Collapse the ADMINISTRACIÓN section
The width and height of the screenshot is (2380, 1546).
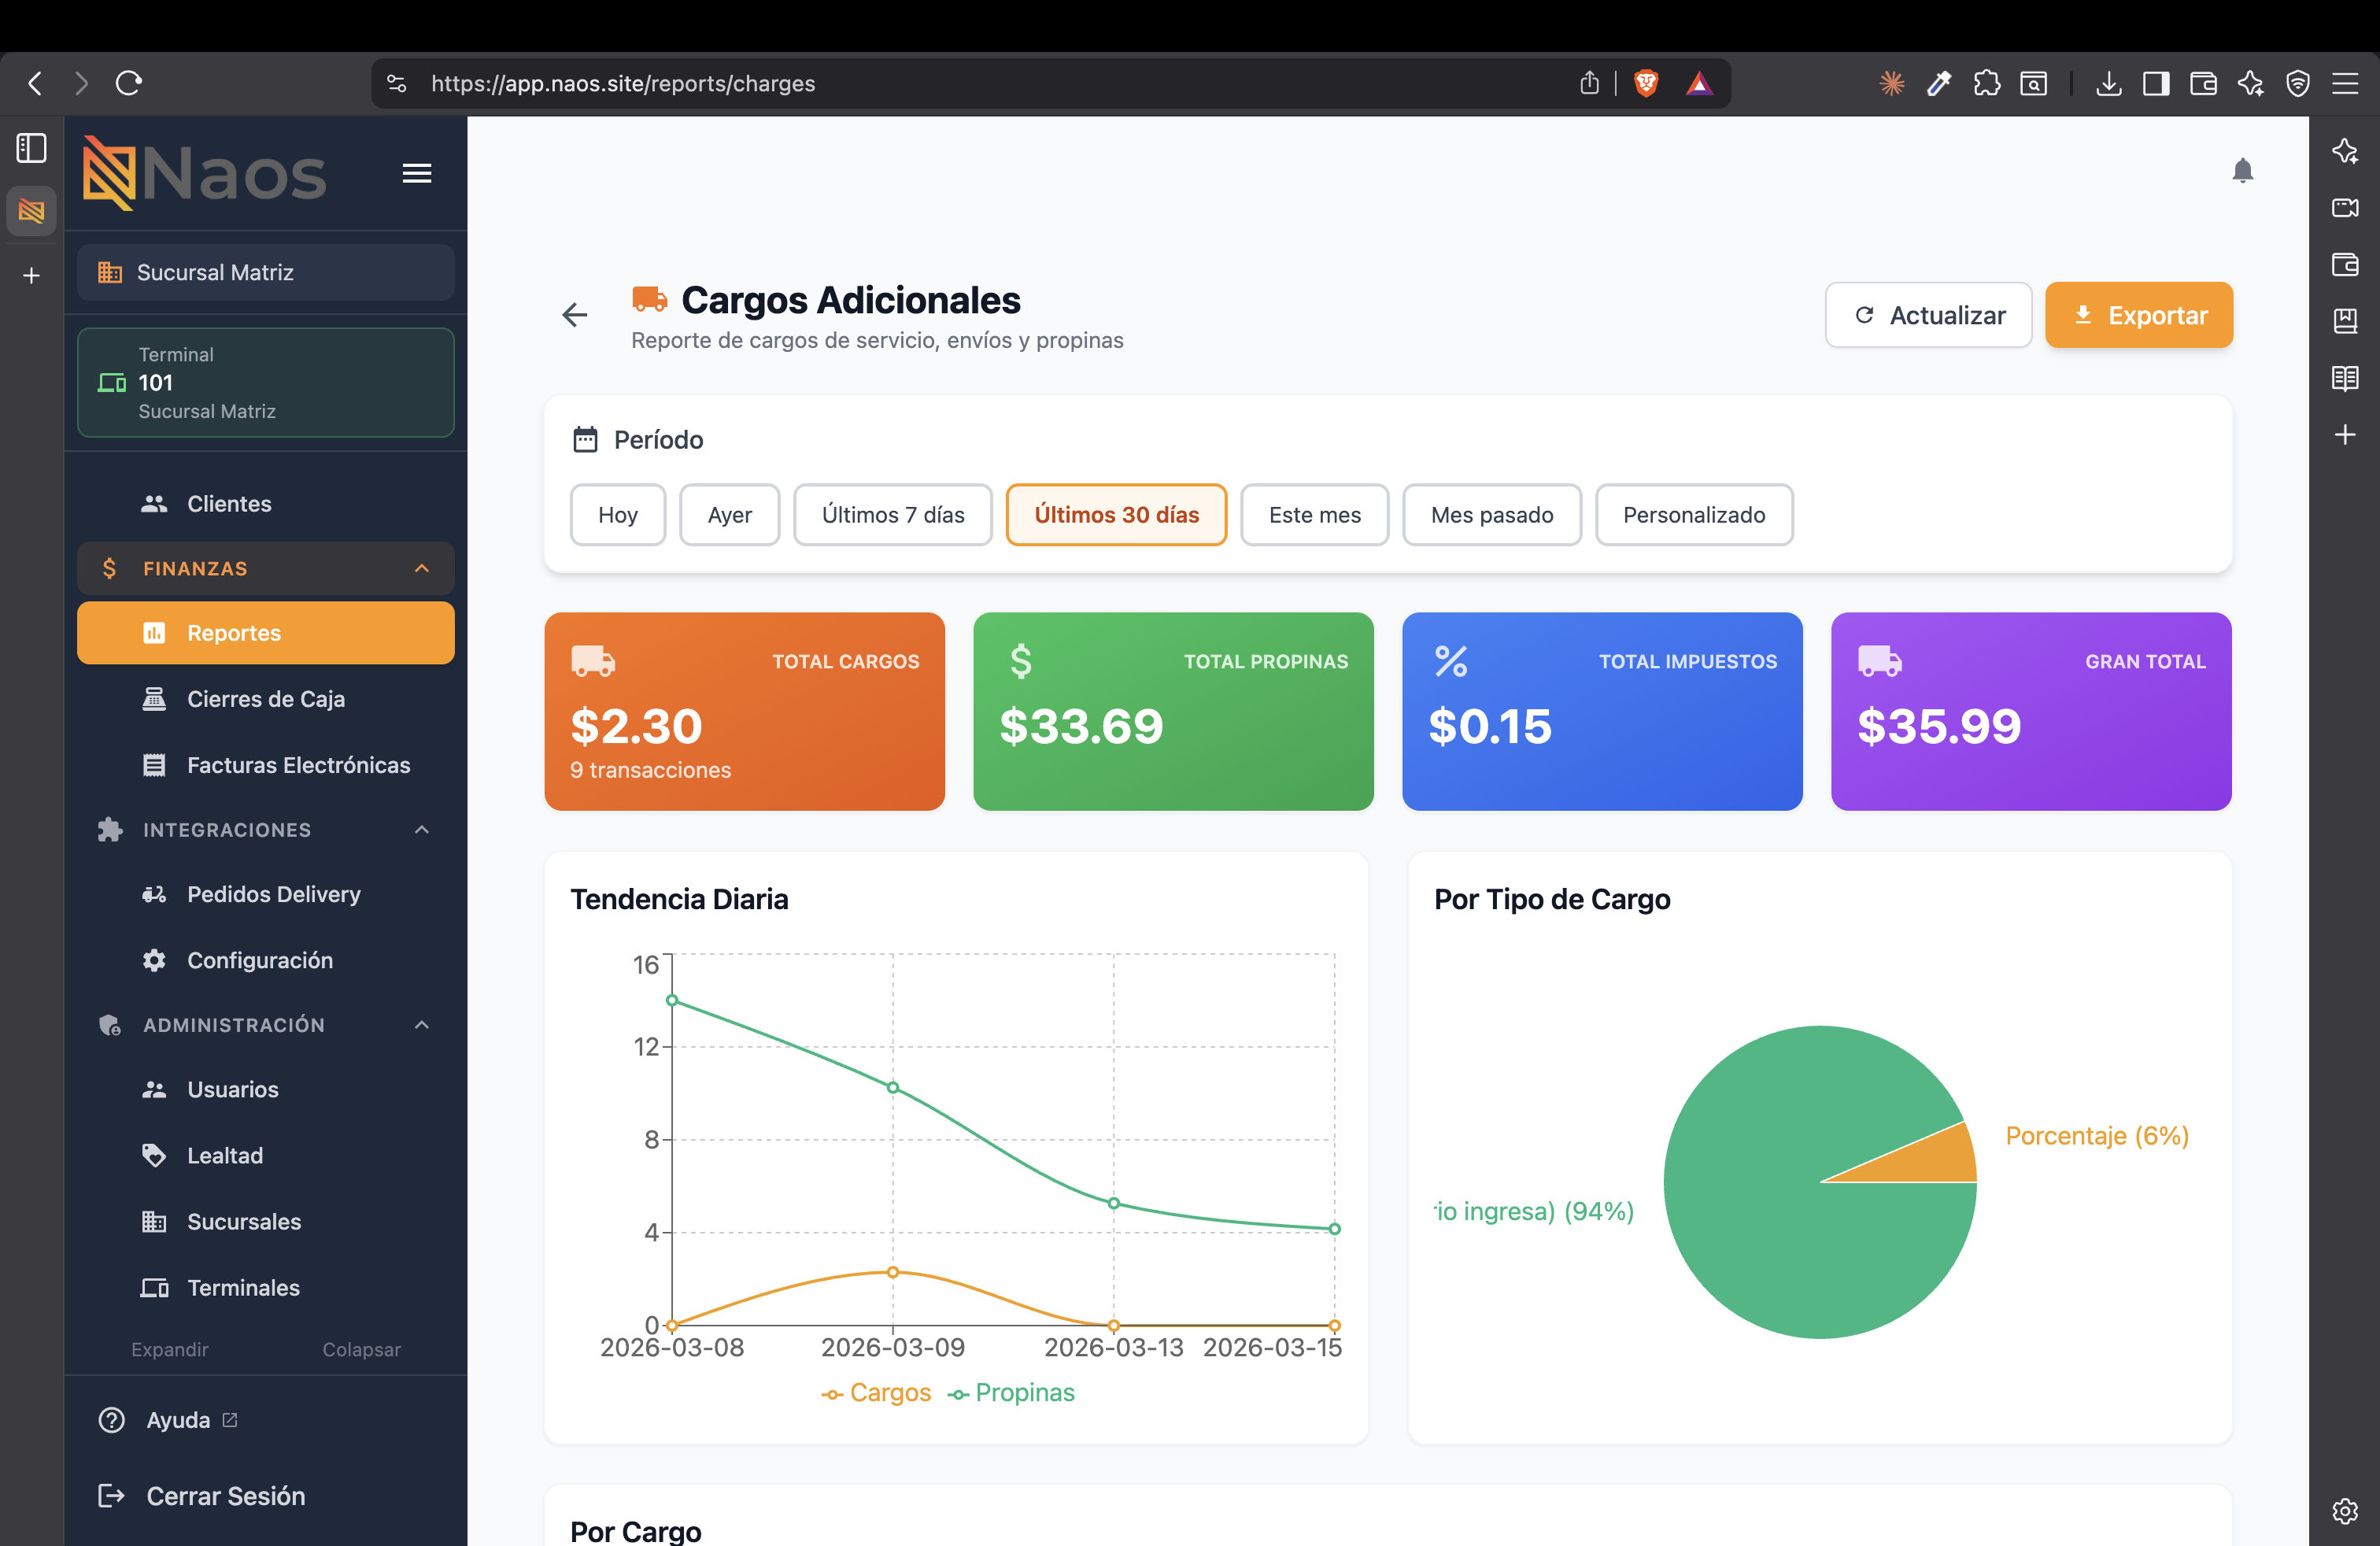coord(265,1024)
